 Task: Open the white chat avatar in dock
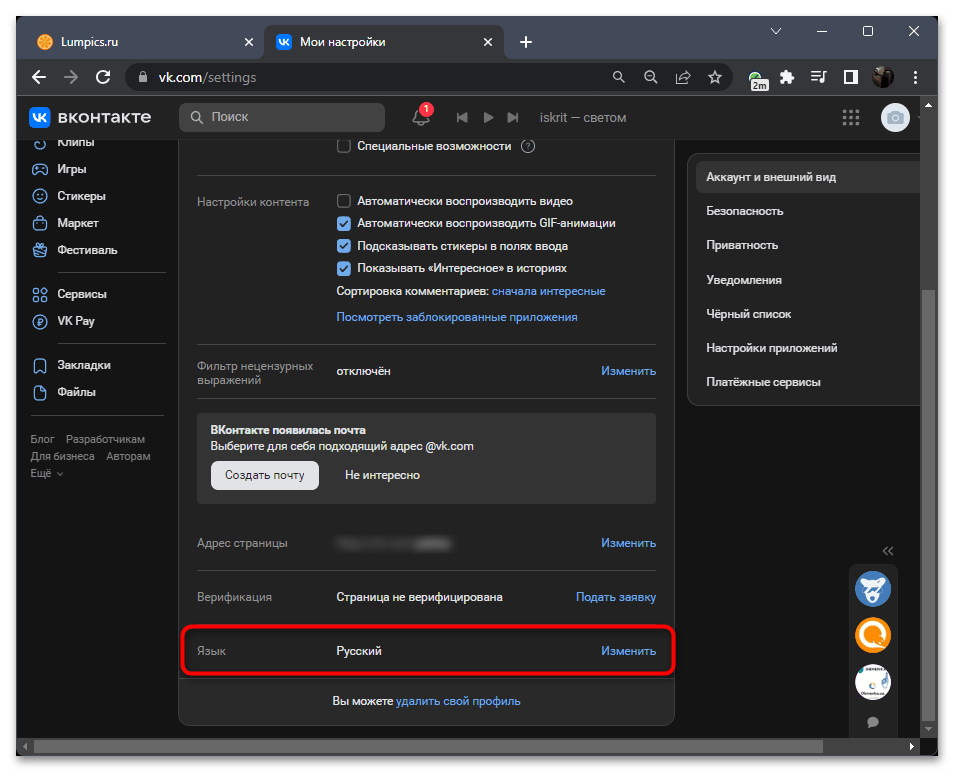pyautogui.click(x=872, y=682)
